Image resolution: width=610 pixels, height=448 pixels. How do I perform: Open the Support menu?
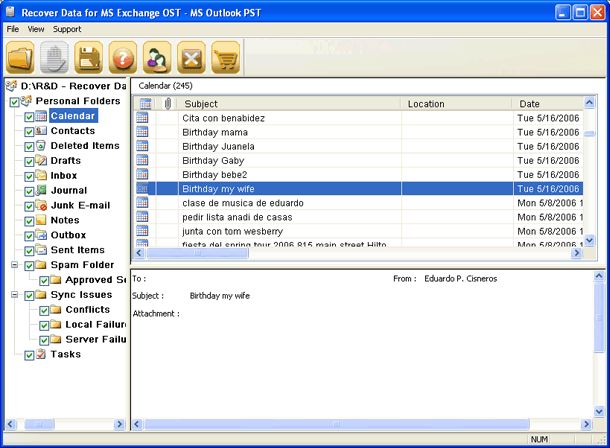pyautogui.click(x=67, y=30)
